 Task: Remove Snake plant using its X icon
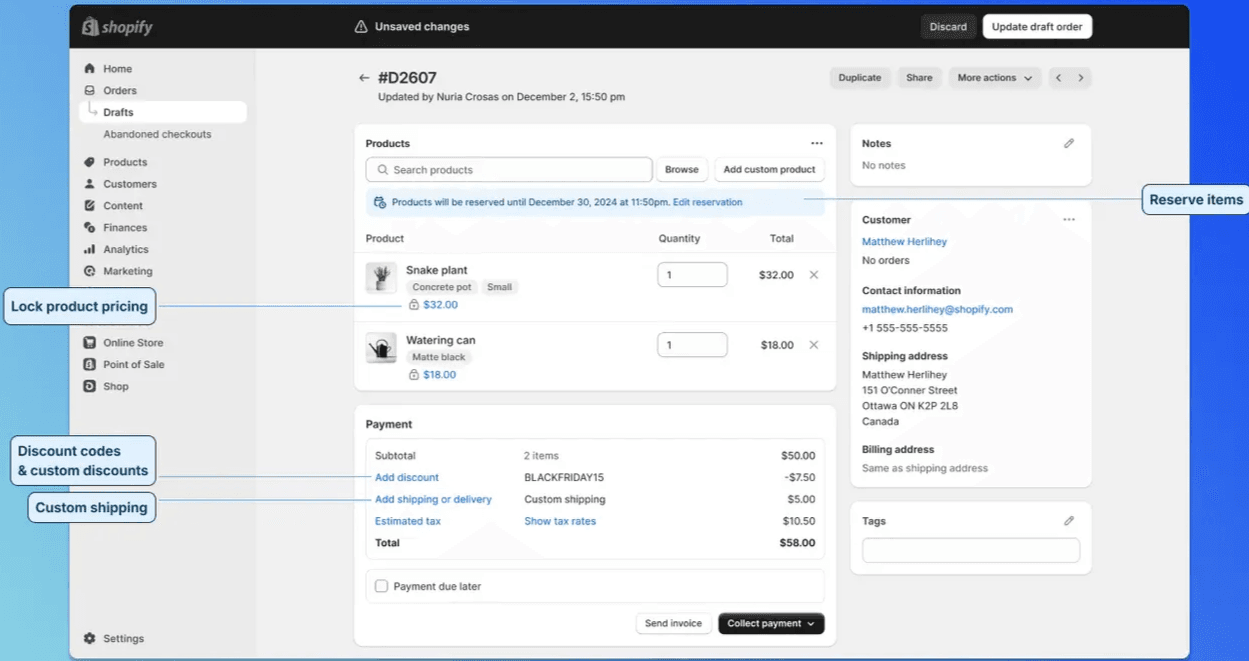814,275
